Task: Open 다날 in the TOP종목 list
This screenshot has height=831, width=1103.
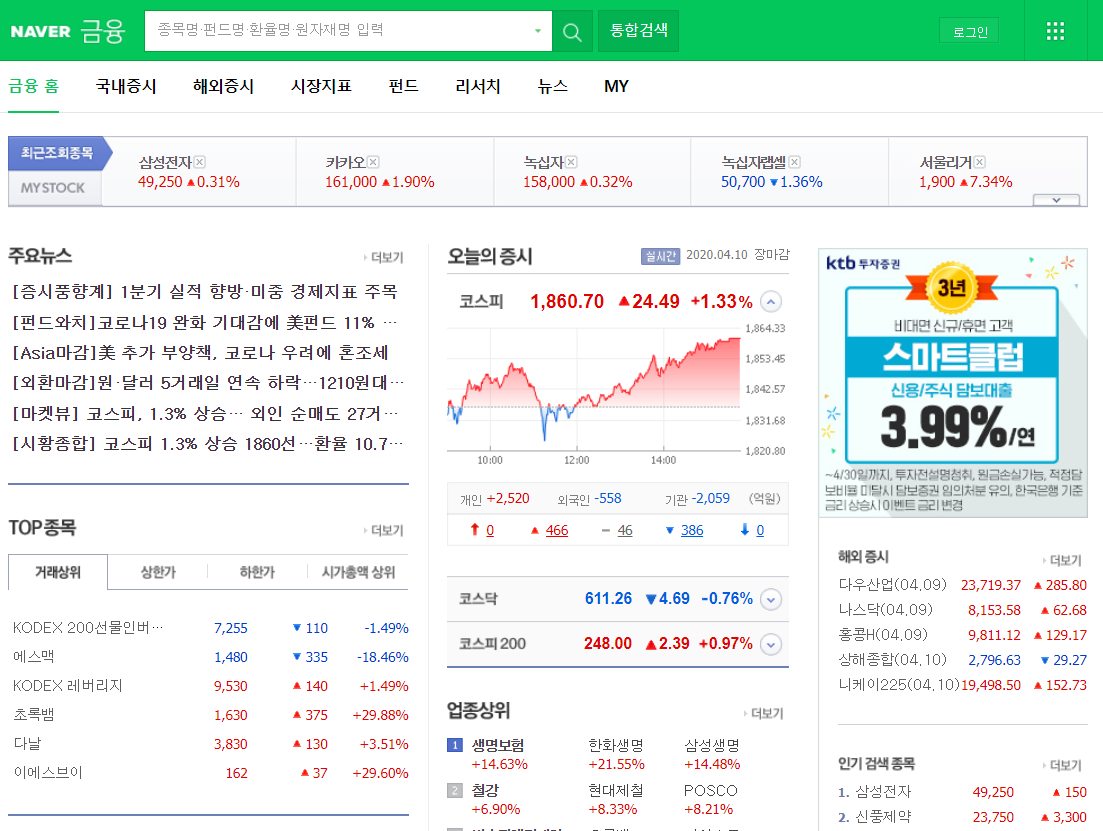Action: click(x=27, y=744)
